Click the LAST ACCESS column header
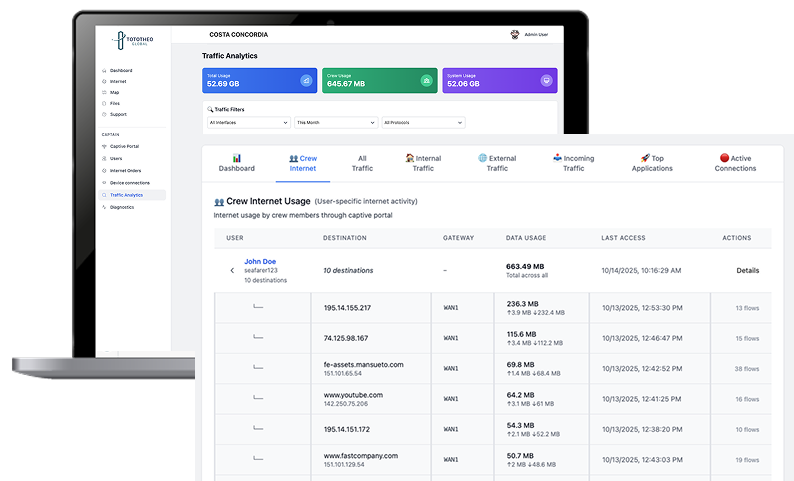The image size is (794, 481). (x=623, y=237)
